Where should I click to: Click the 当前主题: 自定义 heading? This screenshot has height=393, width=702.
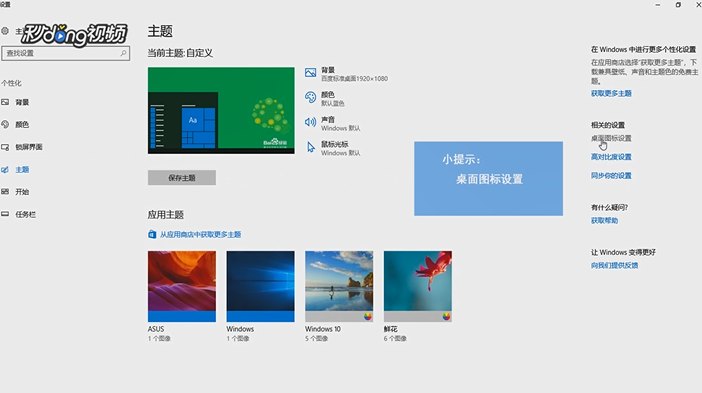(180, 53)
